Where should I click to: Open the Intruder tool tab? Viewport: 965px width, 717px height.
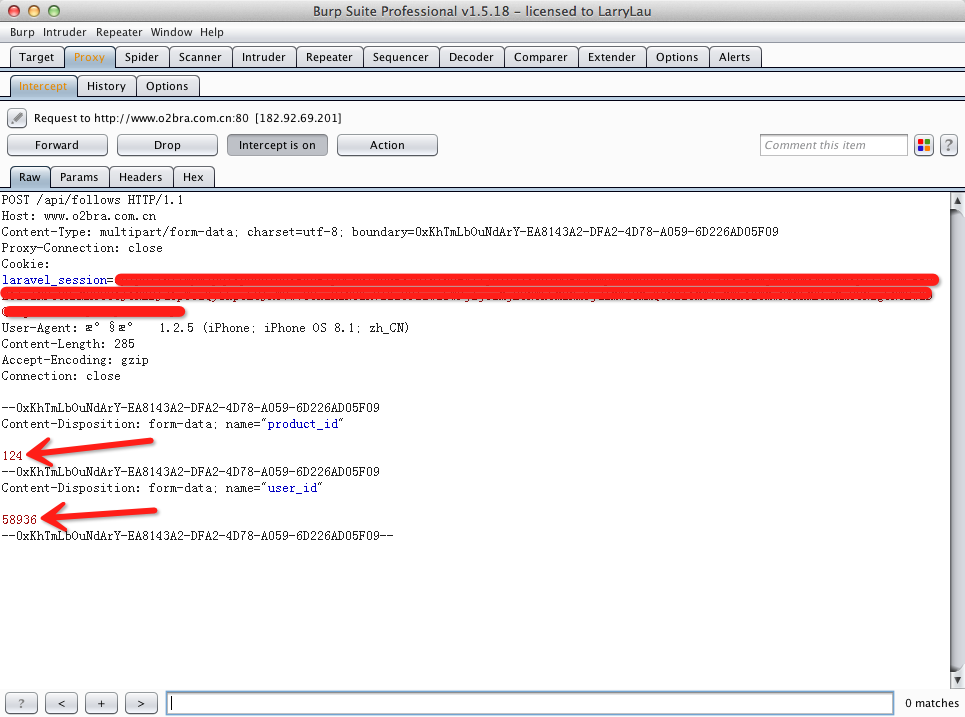(263, 57)
